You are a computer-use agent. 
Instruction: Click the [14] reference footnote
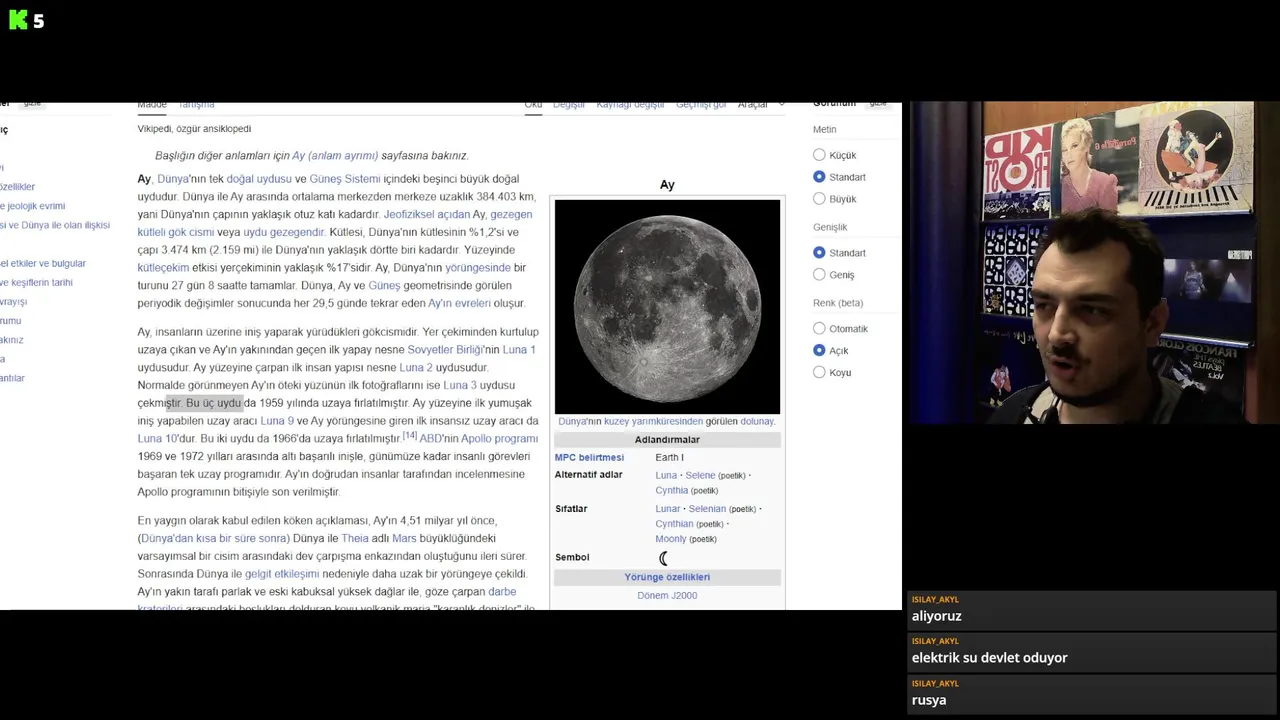point(410,436)
